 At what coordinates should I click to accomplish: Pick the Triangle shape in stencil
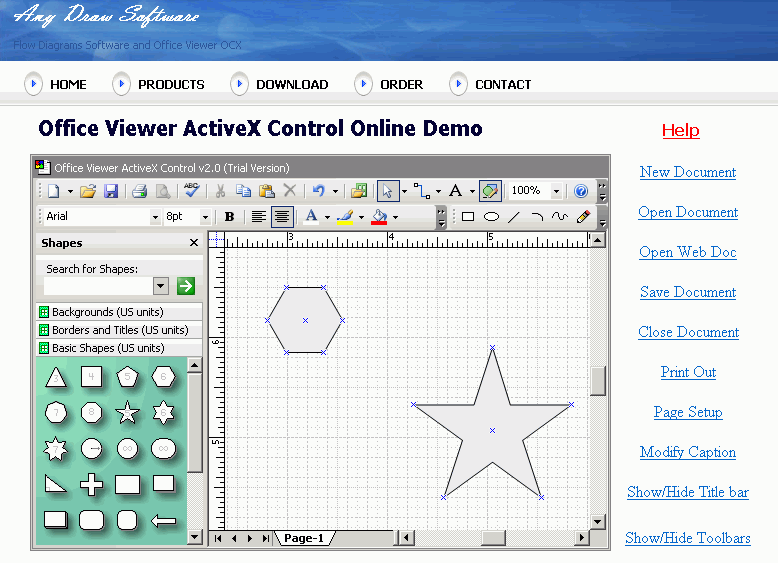(56, 377)
